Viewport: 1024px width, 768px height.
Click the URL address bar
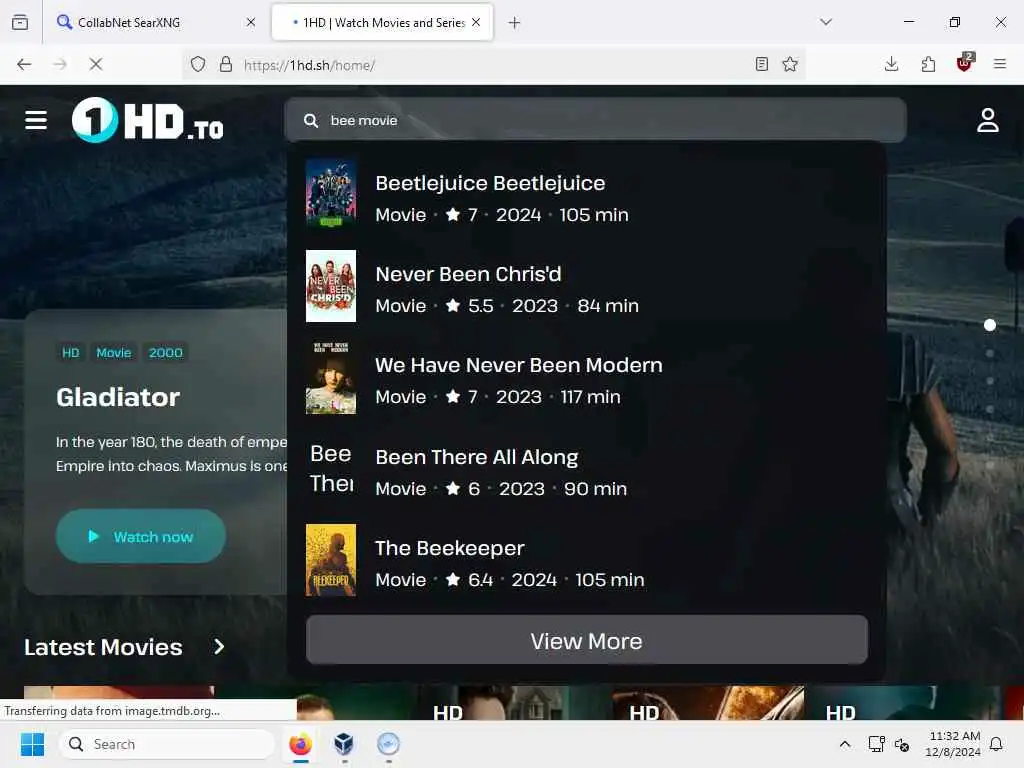(x=496, y=65)
